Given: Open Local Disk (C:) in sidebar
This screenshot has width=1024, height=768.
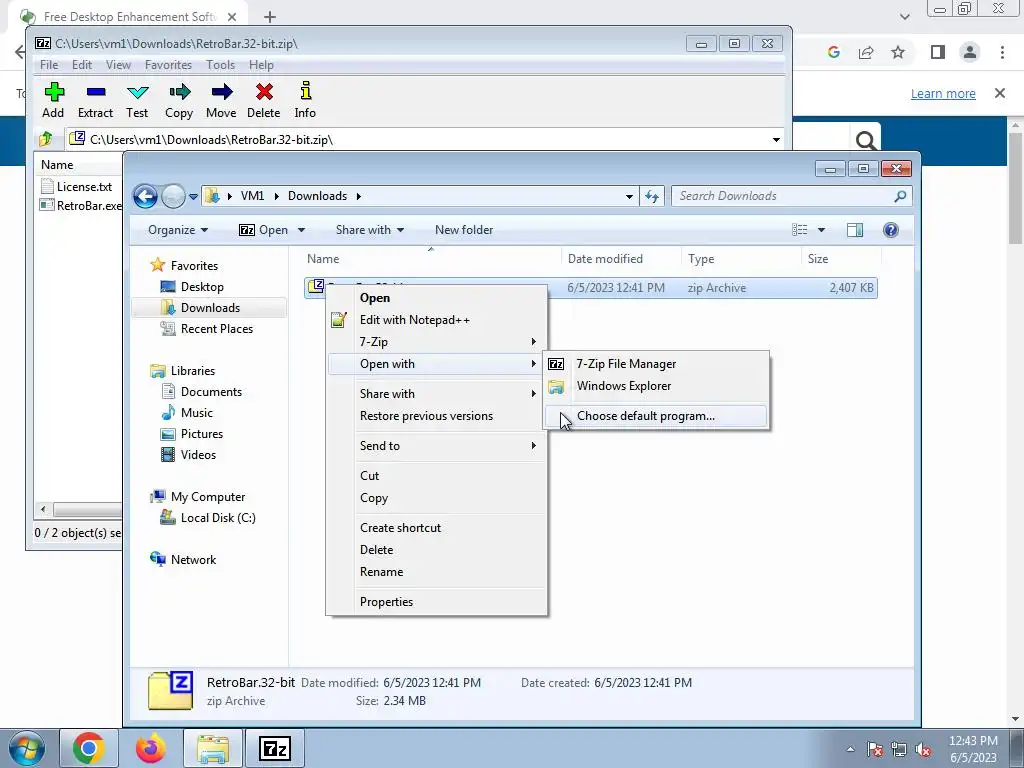Looking at the screenshot, I should pyautogui.click(x=218, y=518).
